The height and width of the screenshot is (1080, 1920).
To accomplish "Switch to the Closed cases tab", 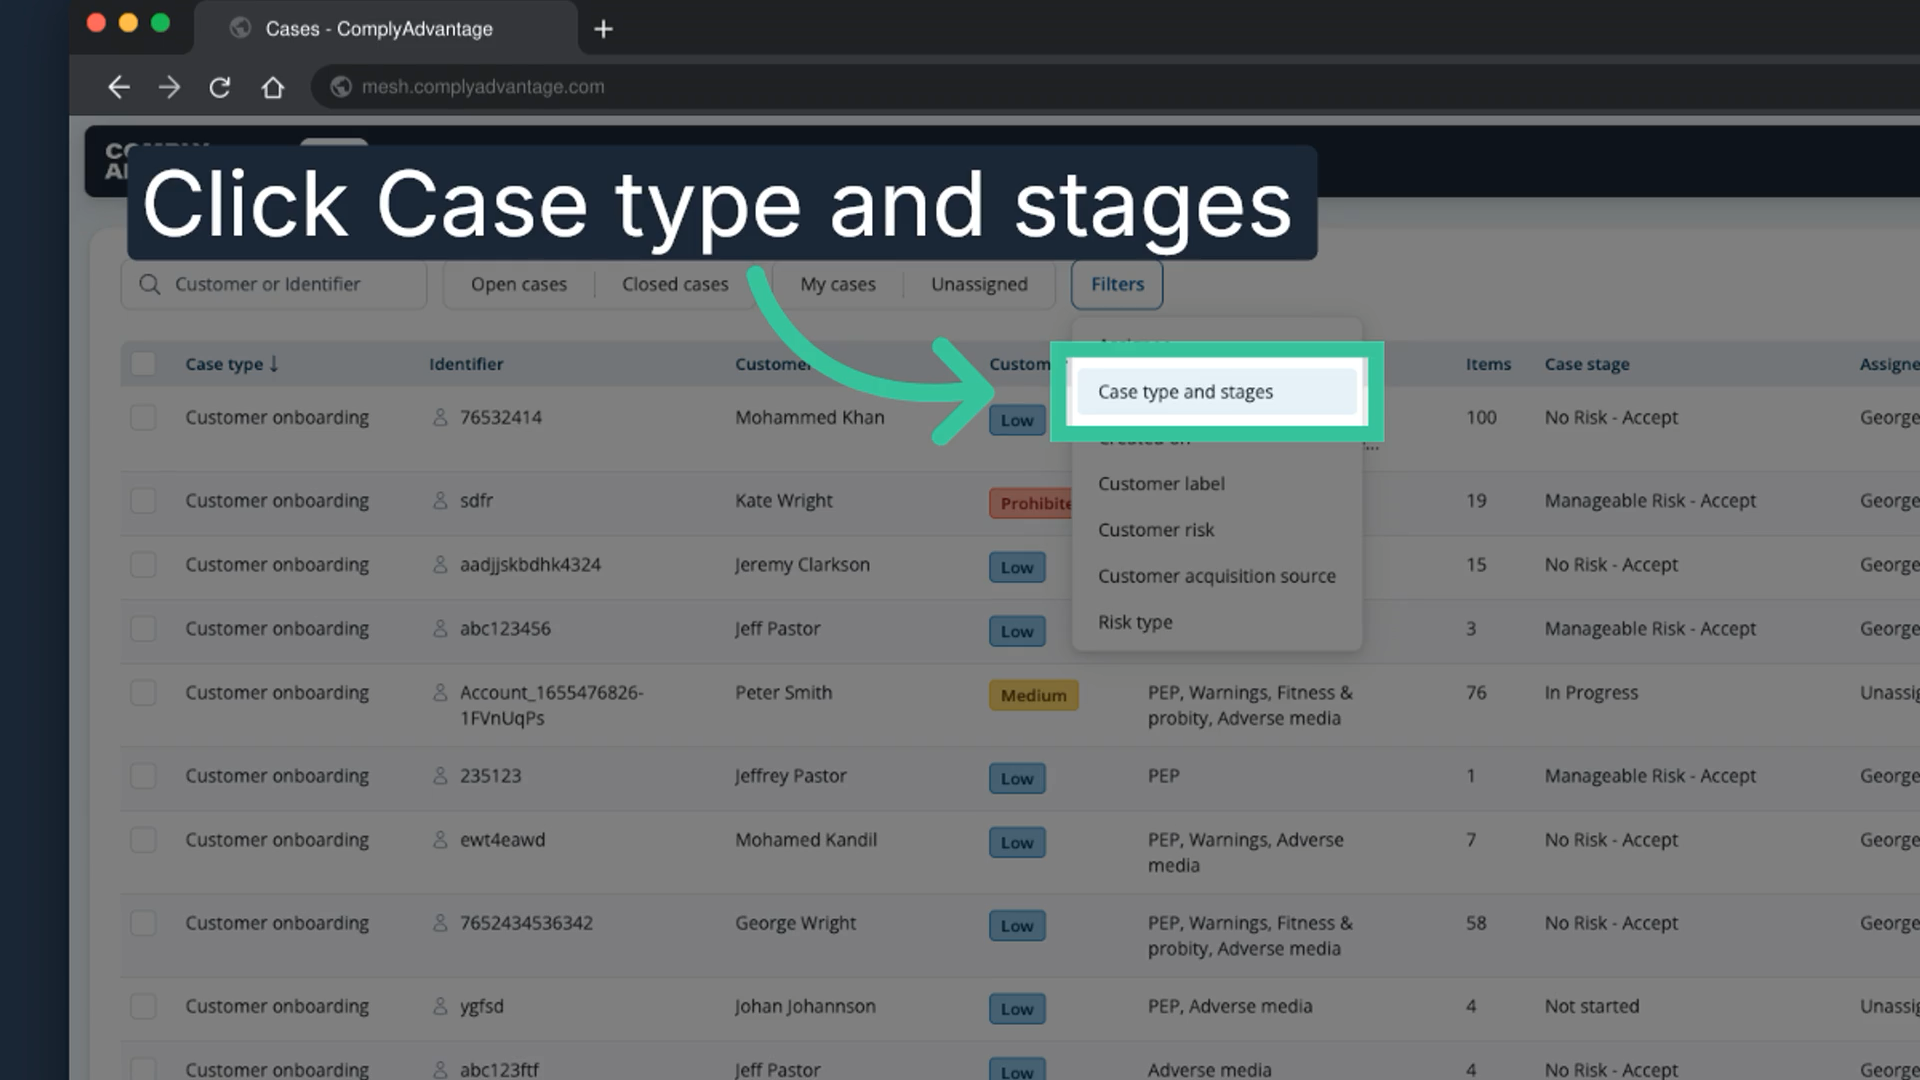I will click(x=675, y=284).
